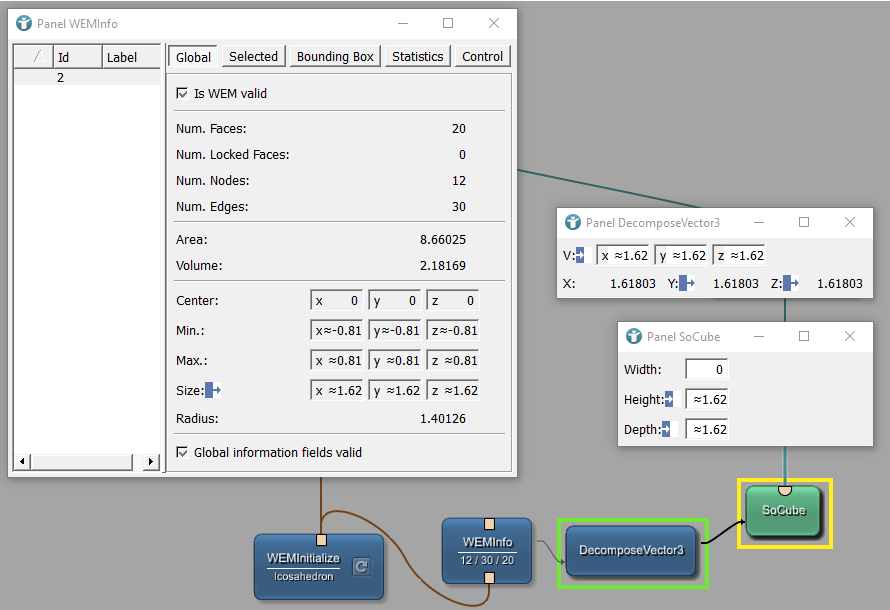890x610 pixels.
Task: Sort the WEM list by the Id column
Action: (77, 57)
